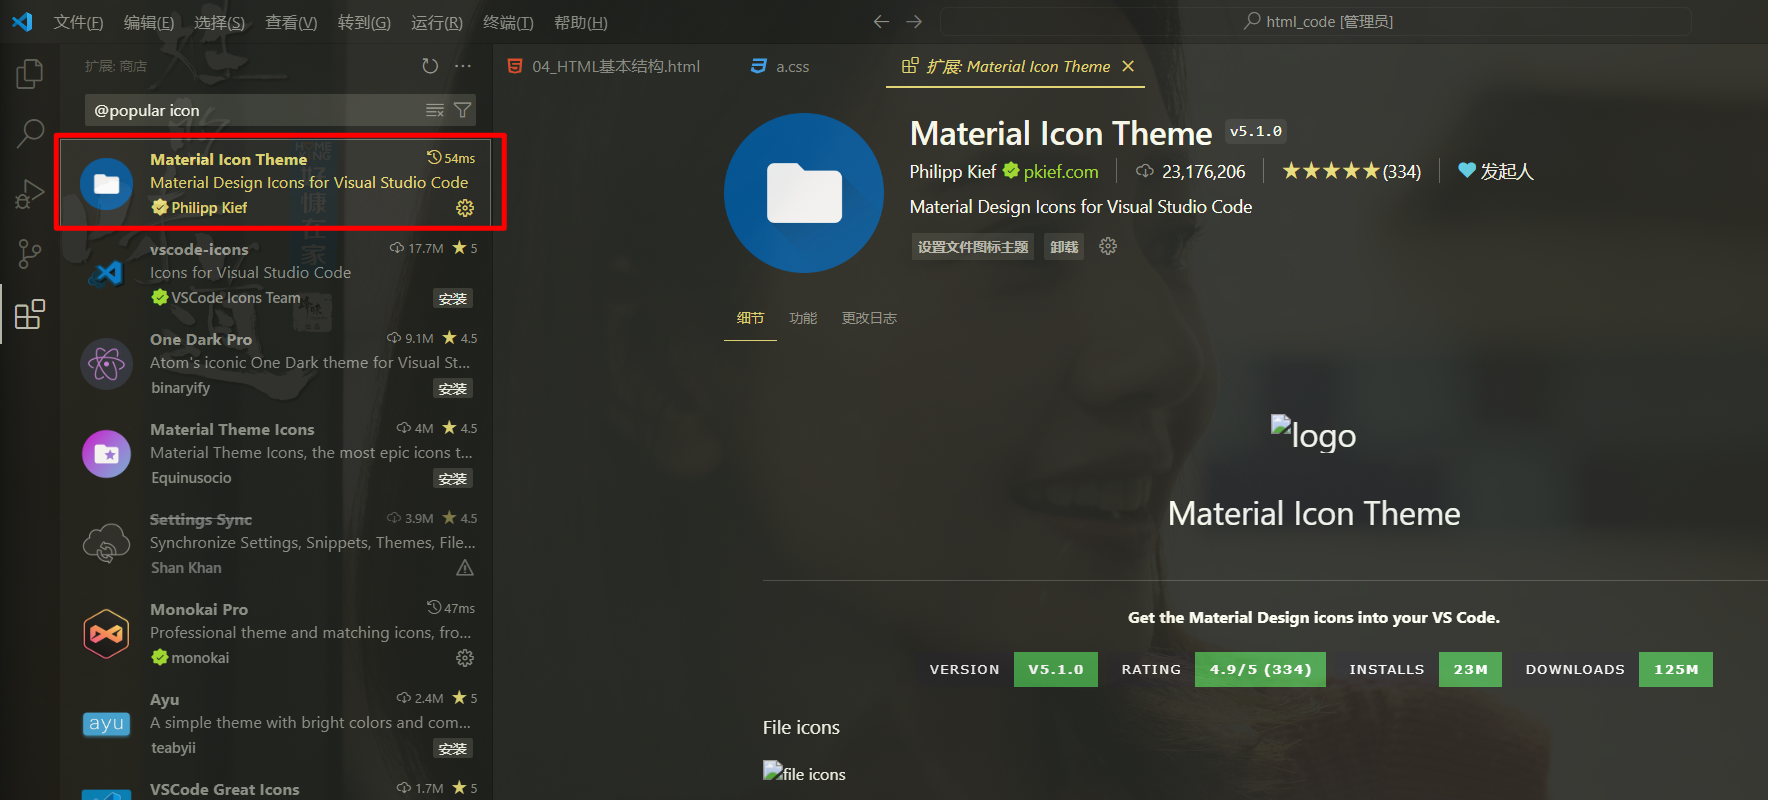This screenshot has width=1768, height=800.
Task: Switch to 细节 details tab
Action: click(x=750, y=318)
